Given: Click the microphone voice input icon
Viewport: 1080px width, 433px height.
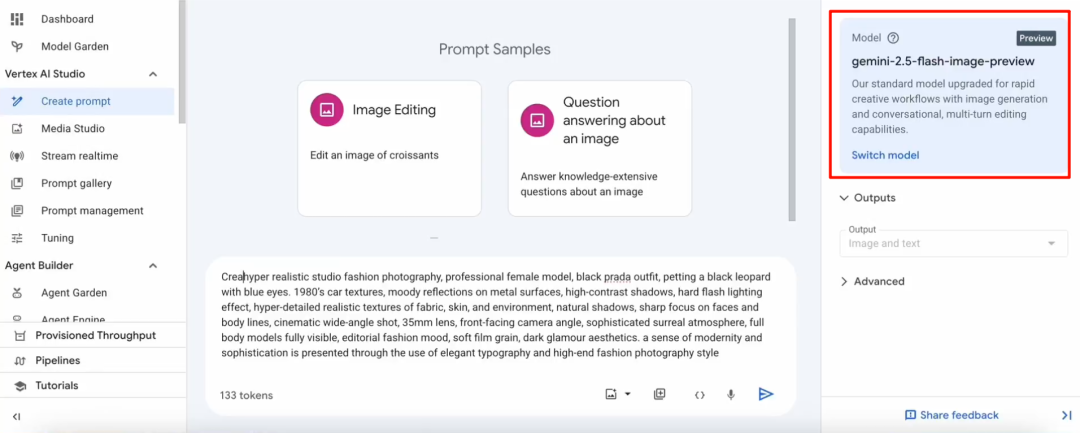Looking at the screenshot, I should click(731, 394).
